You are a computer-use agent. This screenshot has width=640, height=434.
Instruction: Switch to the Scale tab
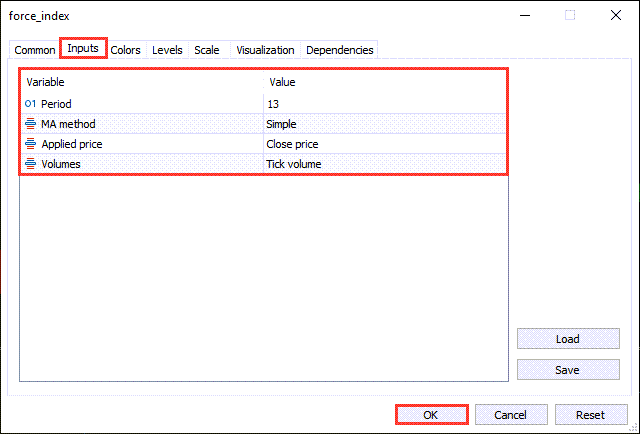pos(207,50)
